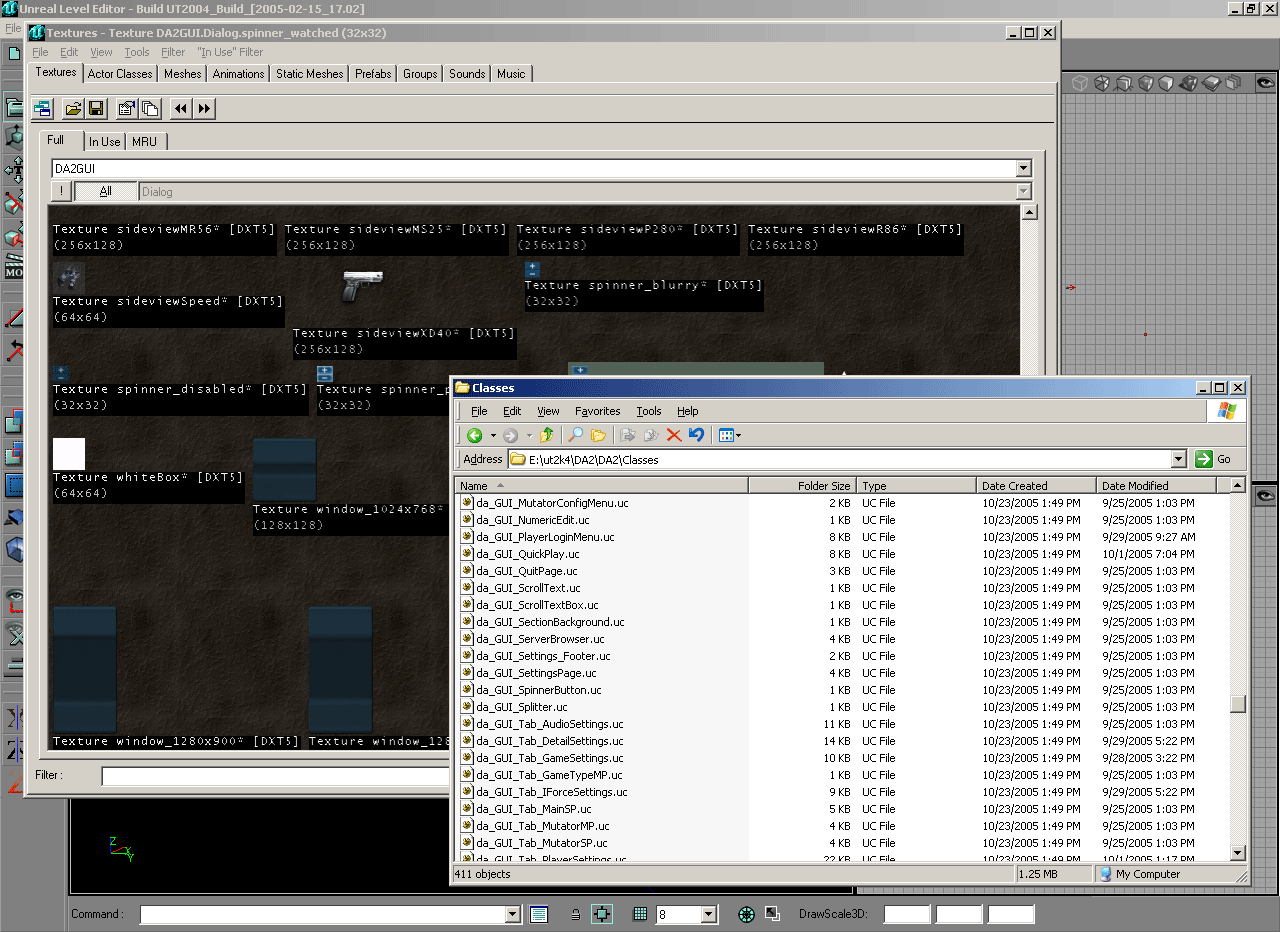1280x932 pixels.
Task: Select the whiteBox texture thumbnail
Action: (x=69, y=454)
